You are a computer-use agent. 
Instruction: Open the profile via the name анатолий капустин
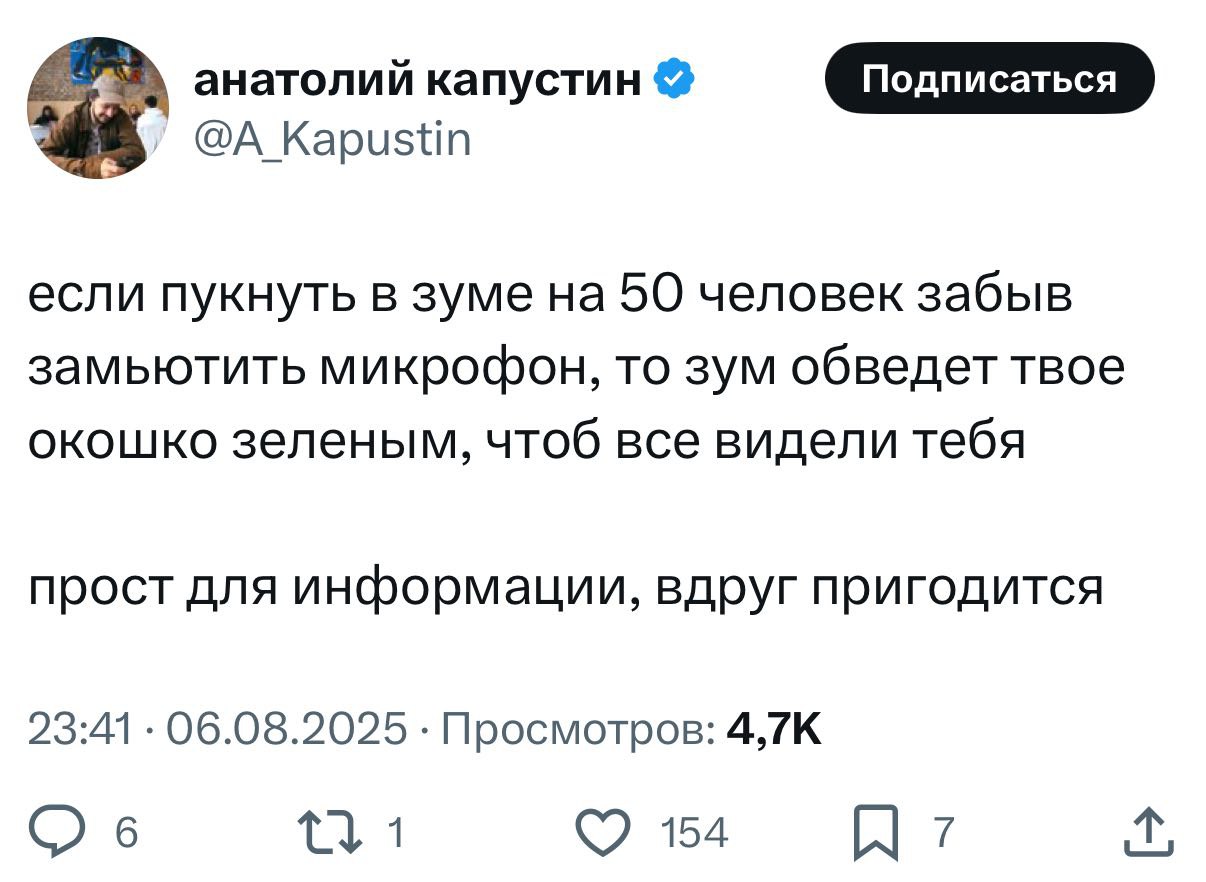pyautogui.click(x=416, y=82)
